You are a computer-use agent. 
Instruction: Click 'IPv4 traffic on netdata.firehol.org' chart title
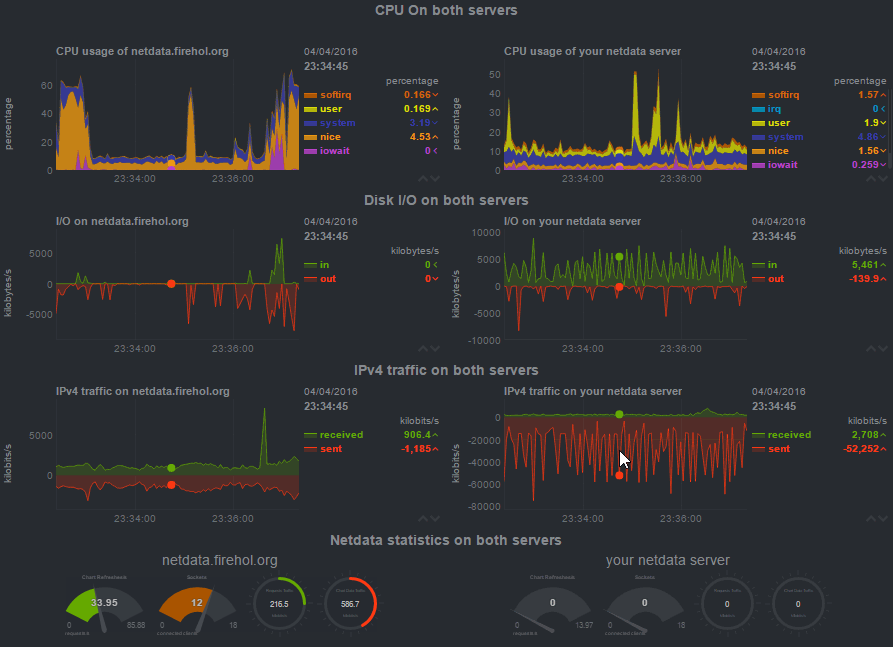point(142,391)
